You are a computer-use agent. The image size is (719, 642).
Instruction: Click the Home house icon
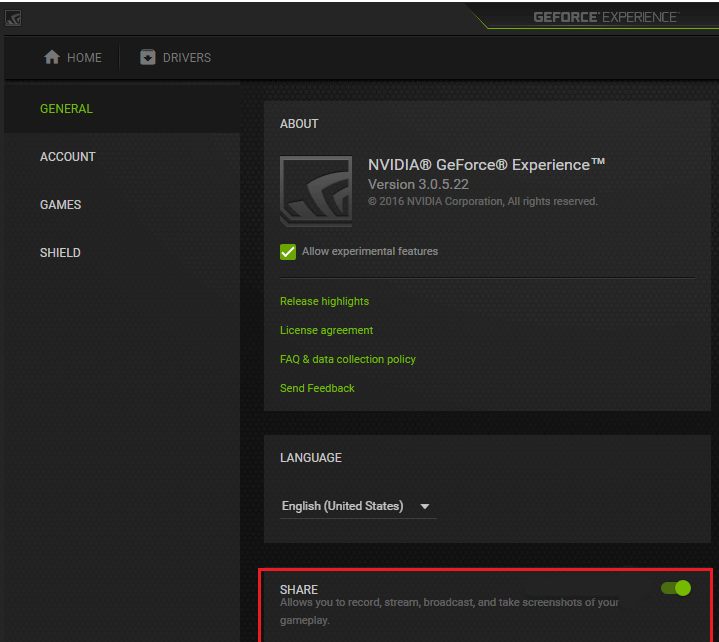pyautogui.click(x=52, y=58)
